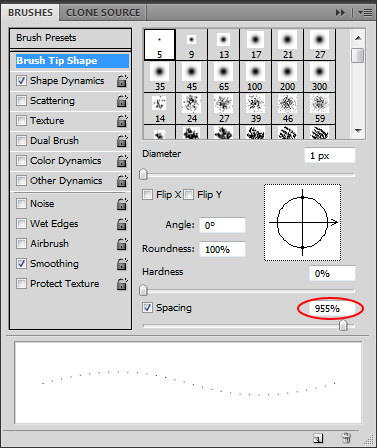Create a new brush preset
377x448 pixels.
(318, 438)
